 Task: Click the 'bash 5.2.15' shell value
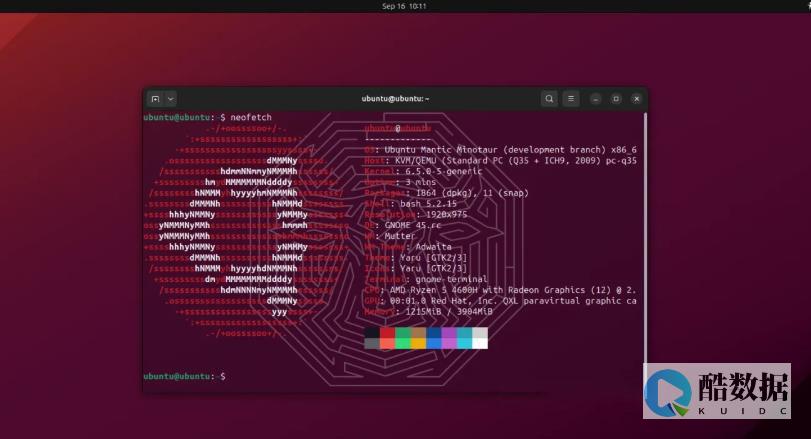click(428, 204)
